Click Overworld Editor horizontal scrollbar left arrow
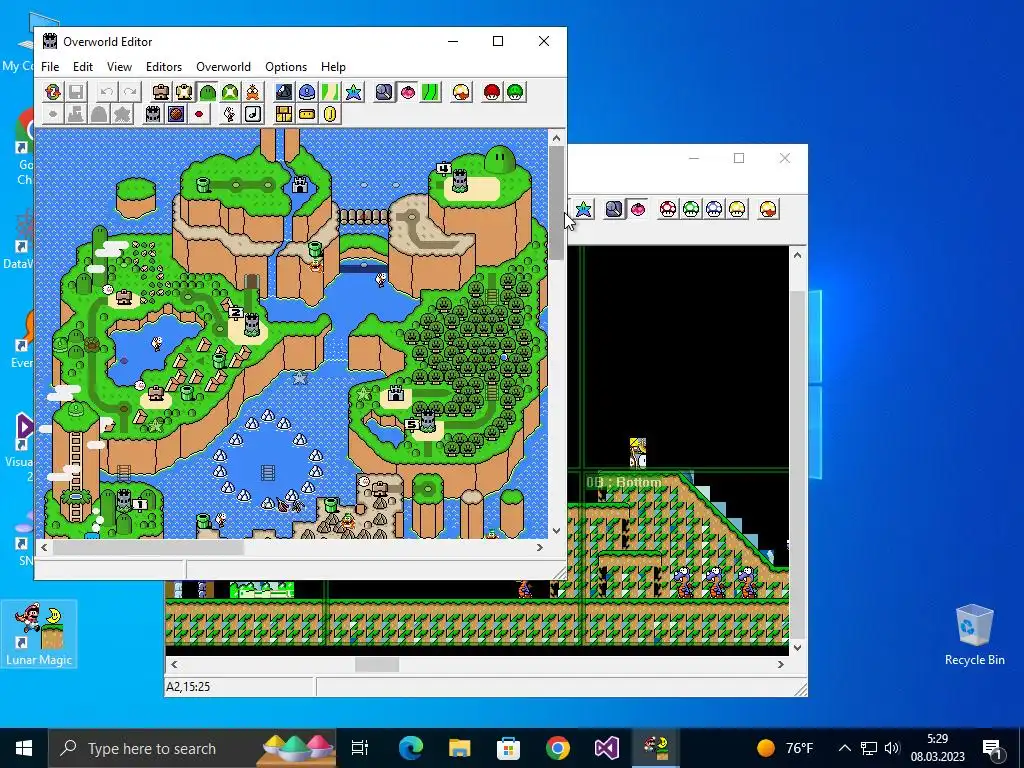This screenshot has width=1024, height=768. pos(44,547)
